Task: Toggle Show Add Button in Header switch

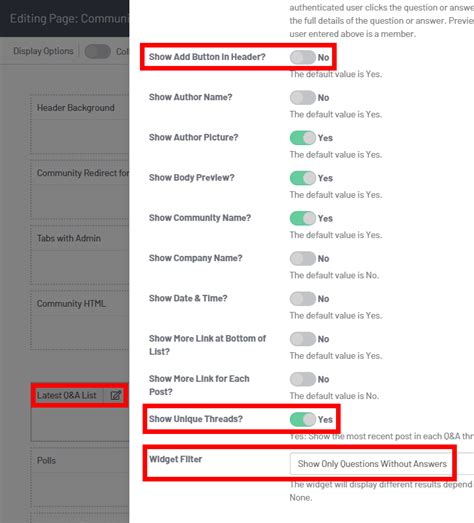Action: tap(303, 57)
